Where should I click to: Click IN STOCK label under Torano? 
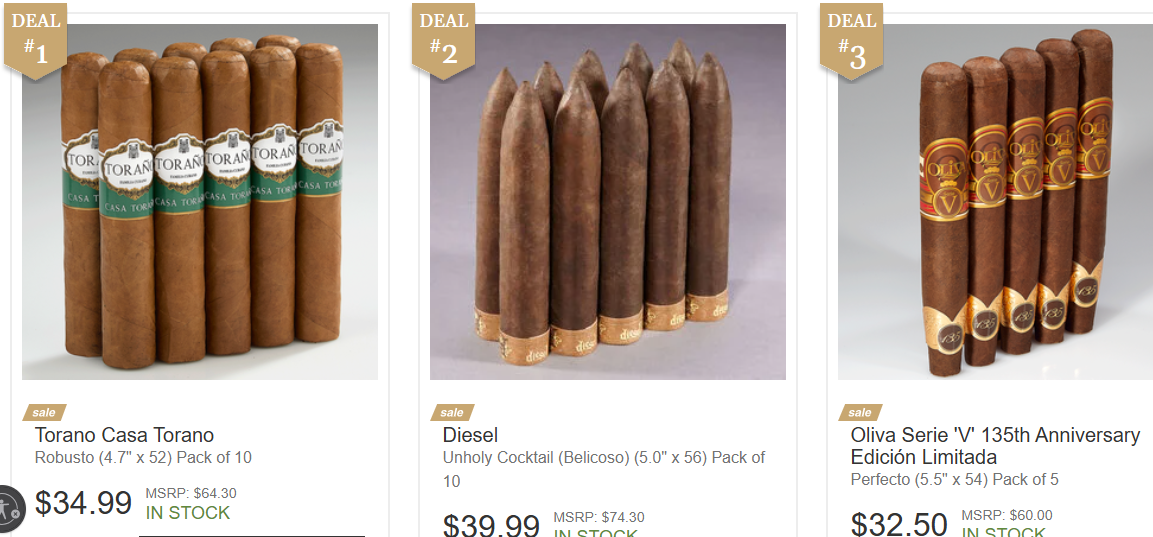point(188,513)
